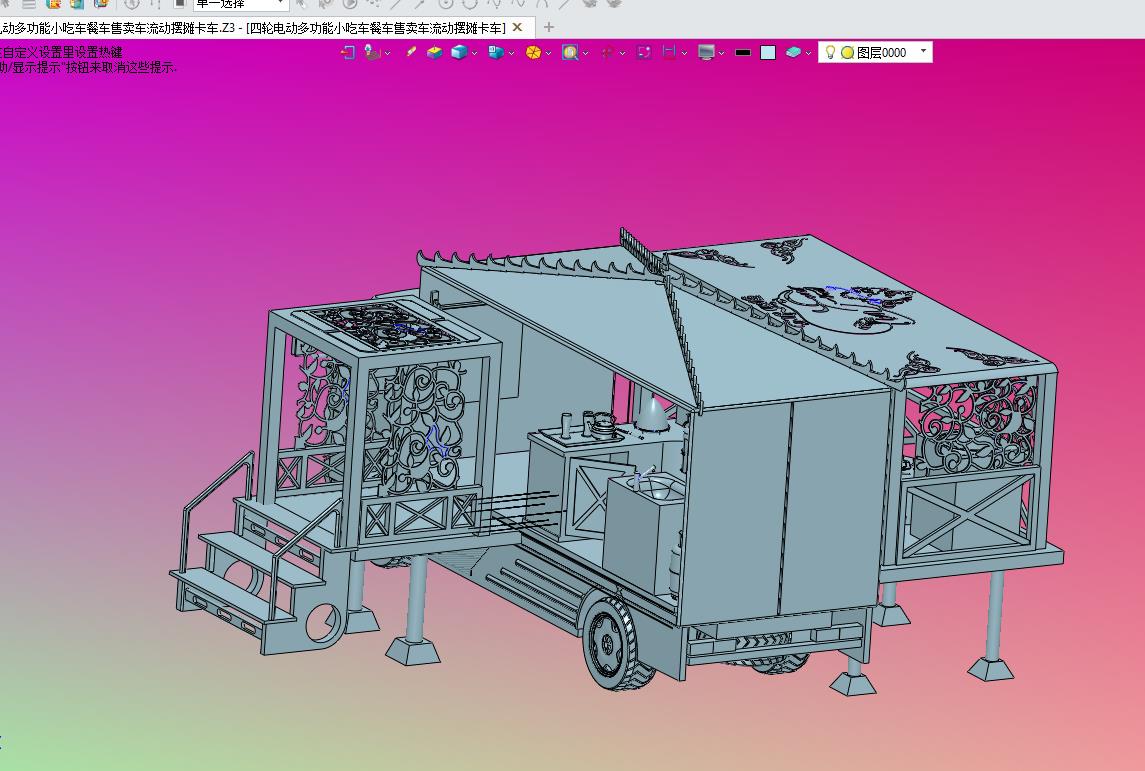1145x771 pixels.
Task: Click the hint text '按钮来取消这些提示'
Action: (120, 67)
